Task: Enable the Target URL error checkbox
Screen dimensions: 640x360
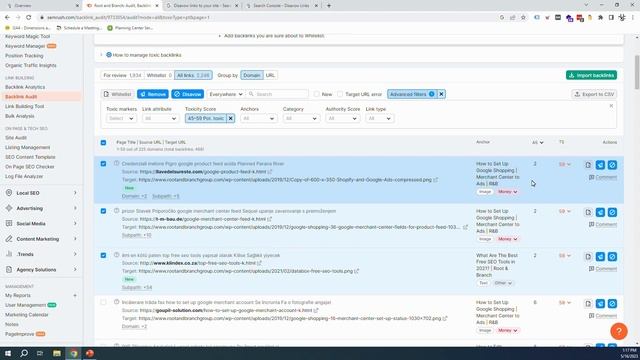Action: [x=340, y=94]
